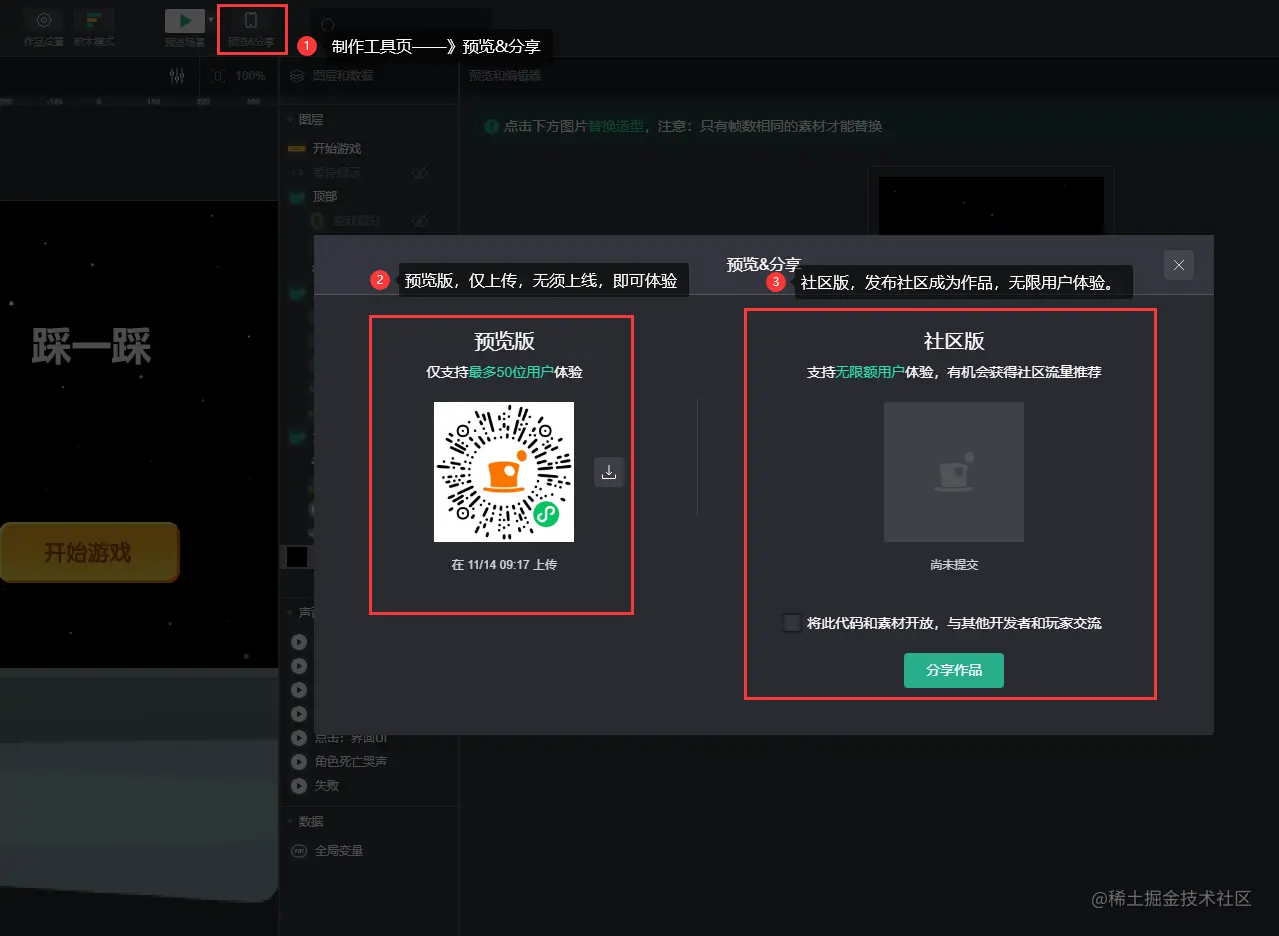
Task: Click the 尚未提交 status text
Action: tap(954, 565)
